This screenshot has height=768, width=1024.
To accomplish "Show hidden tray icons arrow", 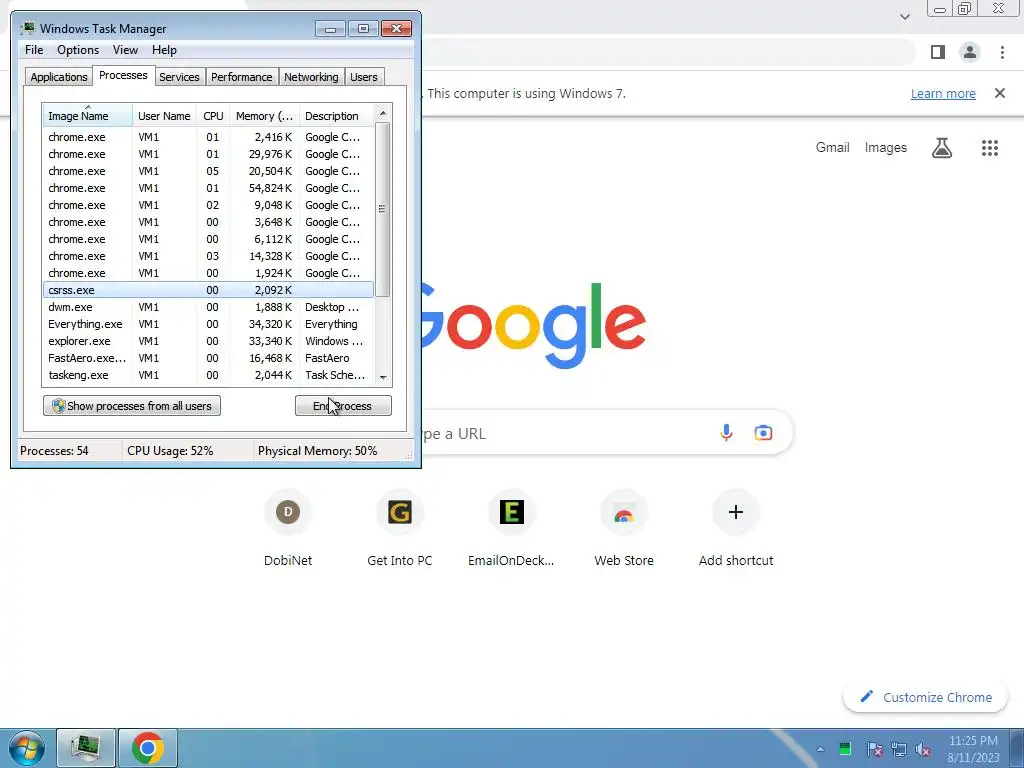I will click(820, 749).
